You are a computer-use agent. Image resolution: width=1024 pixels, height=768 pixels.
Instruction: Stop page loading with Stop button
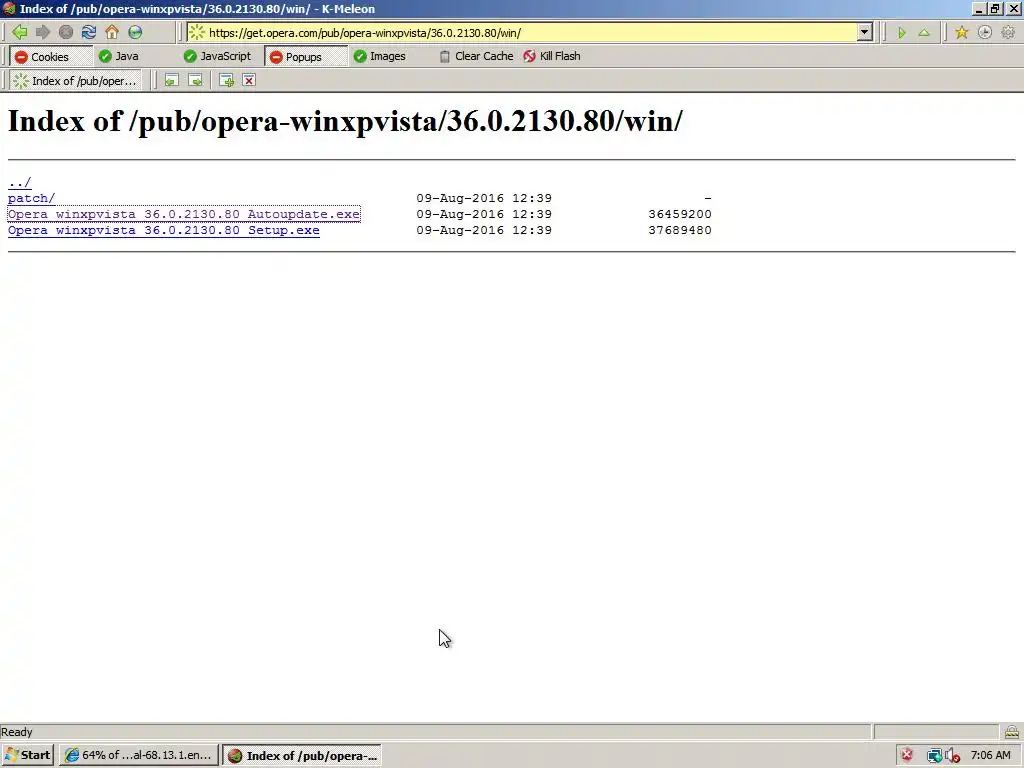[66, 32]
